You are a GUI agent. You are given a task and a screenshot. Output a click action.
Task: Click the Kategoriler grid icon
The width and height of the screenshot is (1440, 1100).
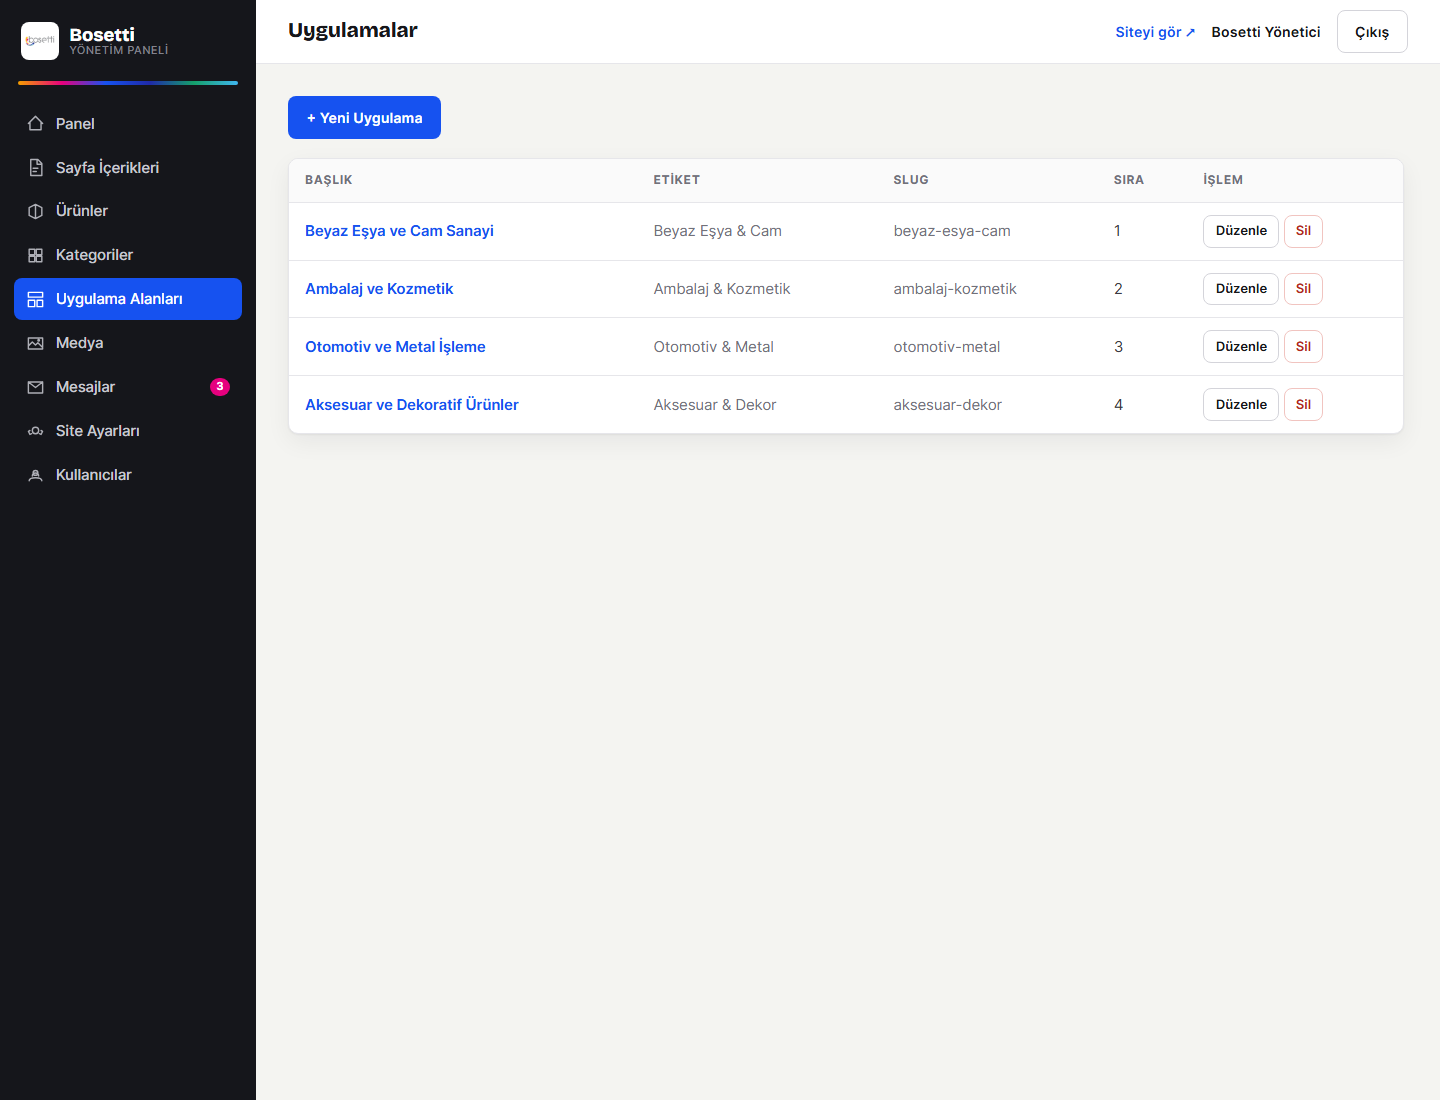(x=36, y=255)
